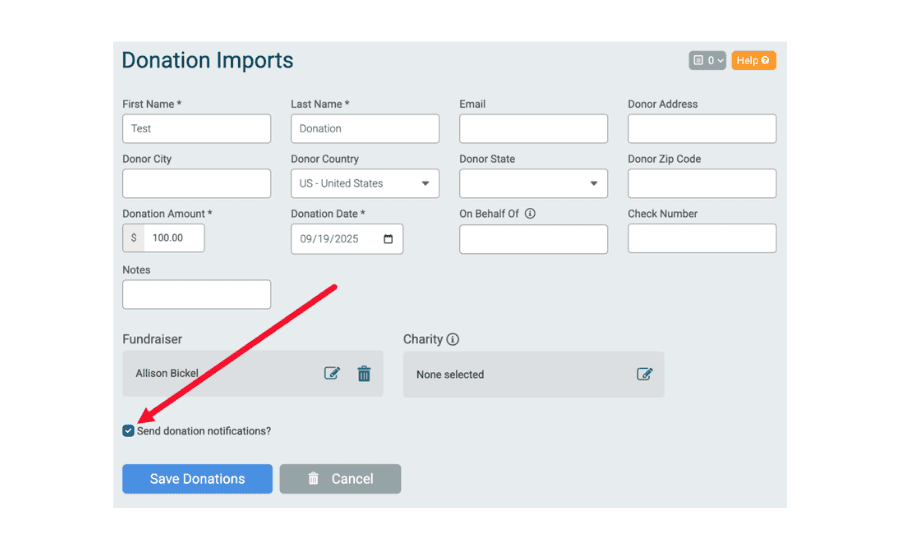This screenshot has width=900, height=550.
Task: Click the Charity info icon
Action: click(453, 340)
